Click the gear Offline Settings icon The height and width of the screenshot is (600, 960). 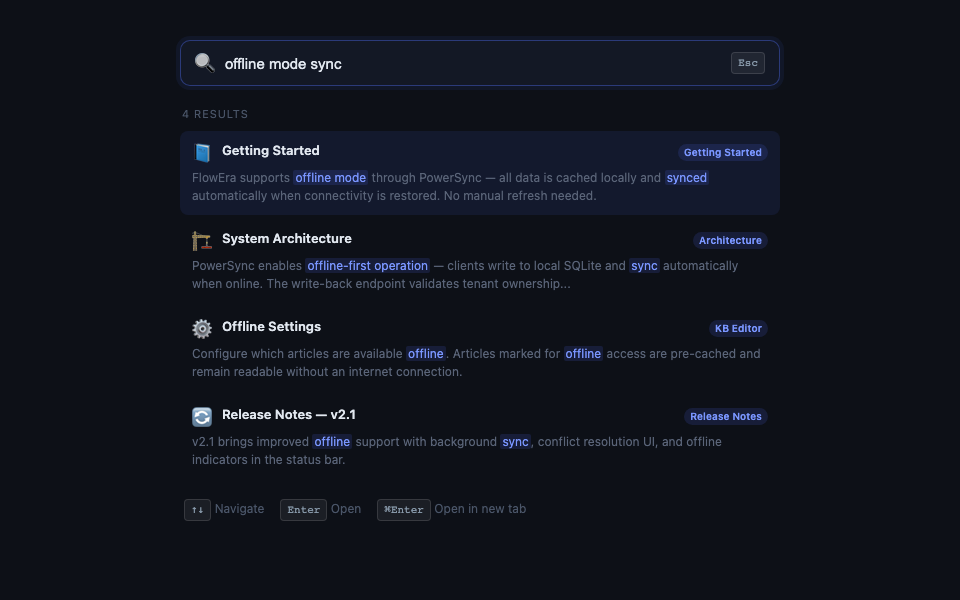[202, 328]
